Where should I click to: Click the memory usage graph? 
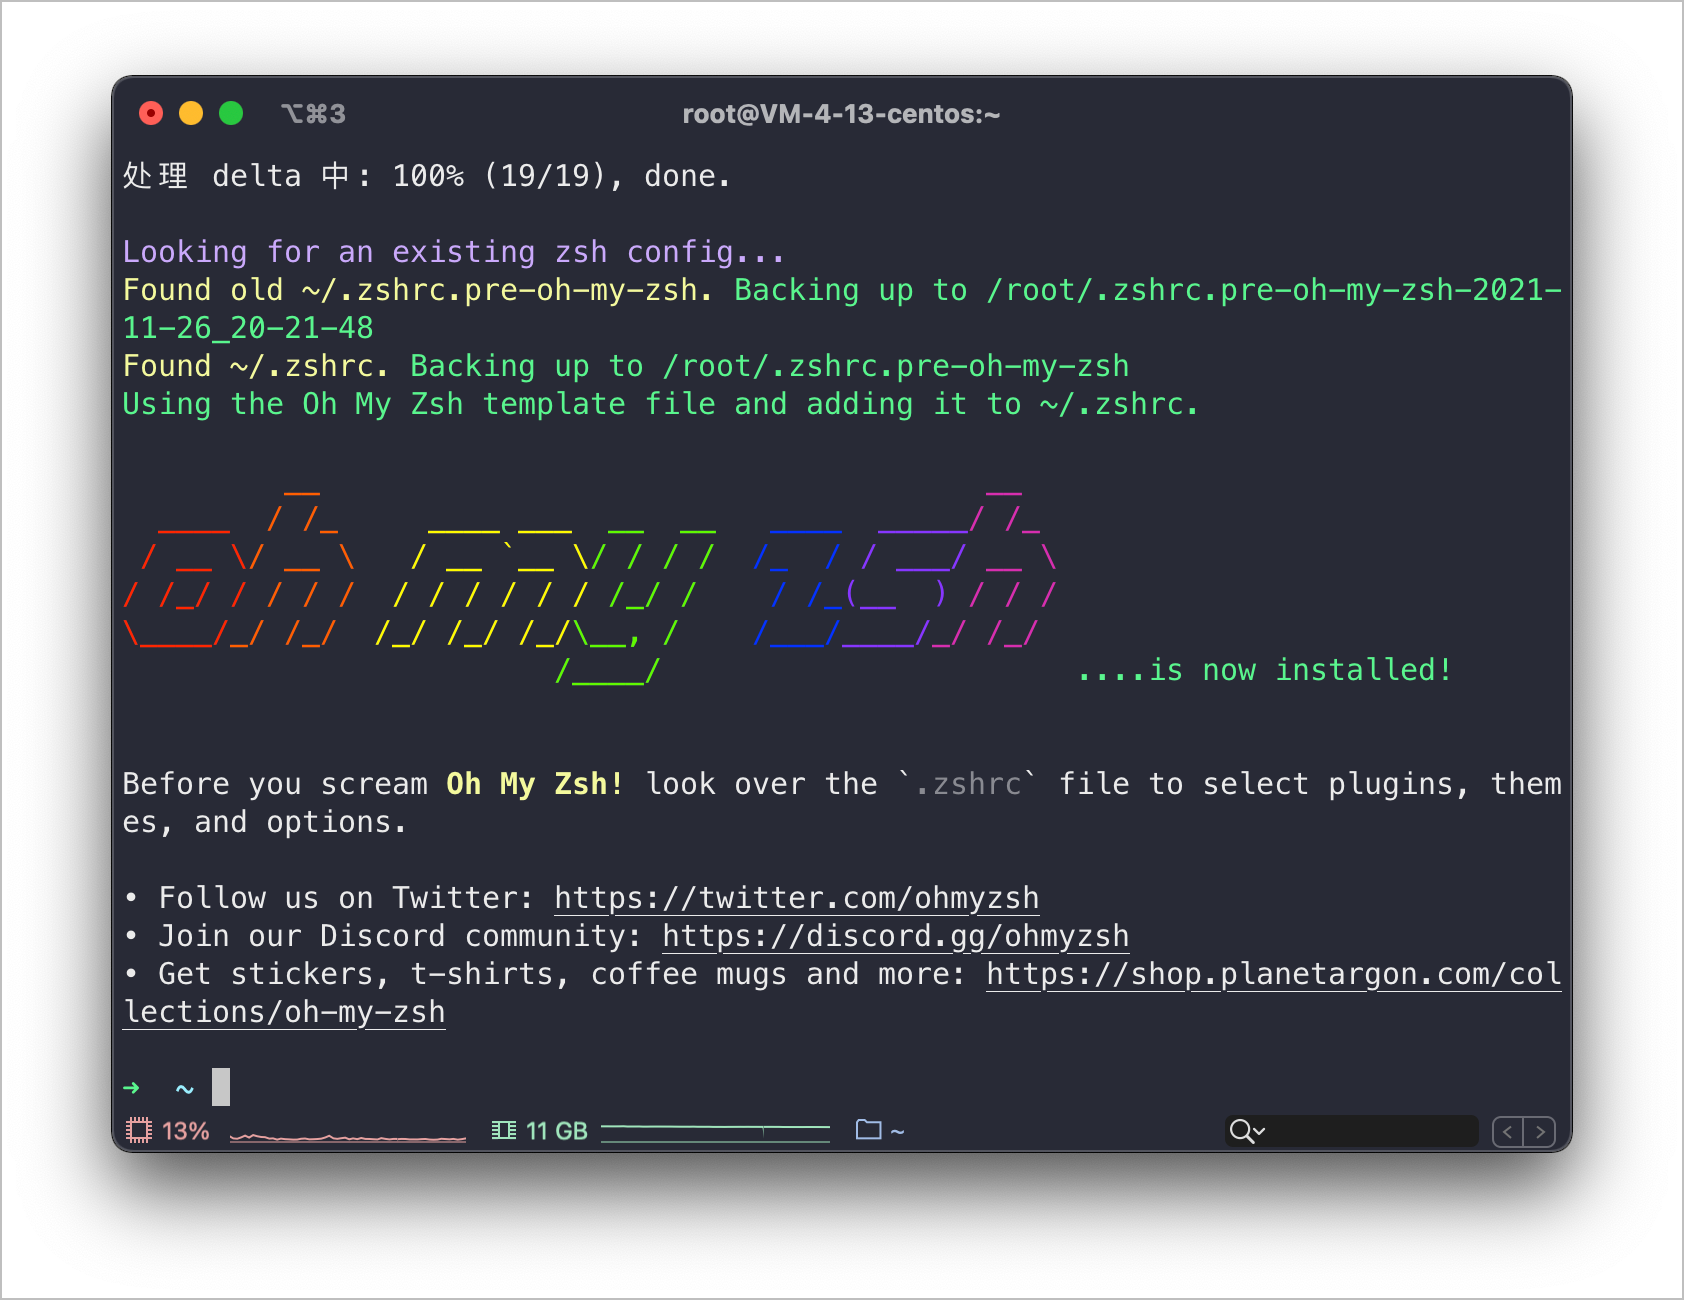(x=715, y=1132)
